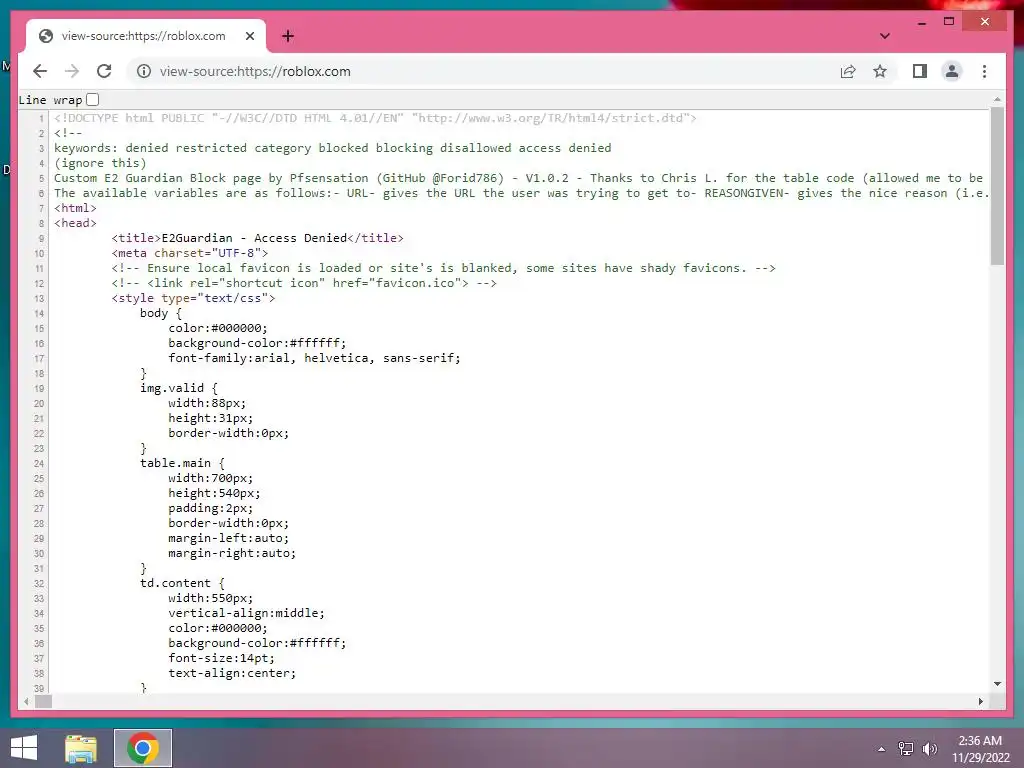The height and width of the screenshot is (768, 1024).
Task: Click the forward navigation arrow
Action: click(x=72, y=71)
